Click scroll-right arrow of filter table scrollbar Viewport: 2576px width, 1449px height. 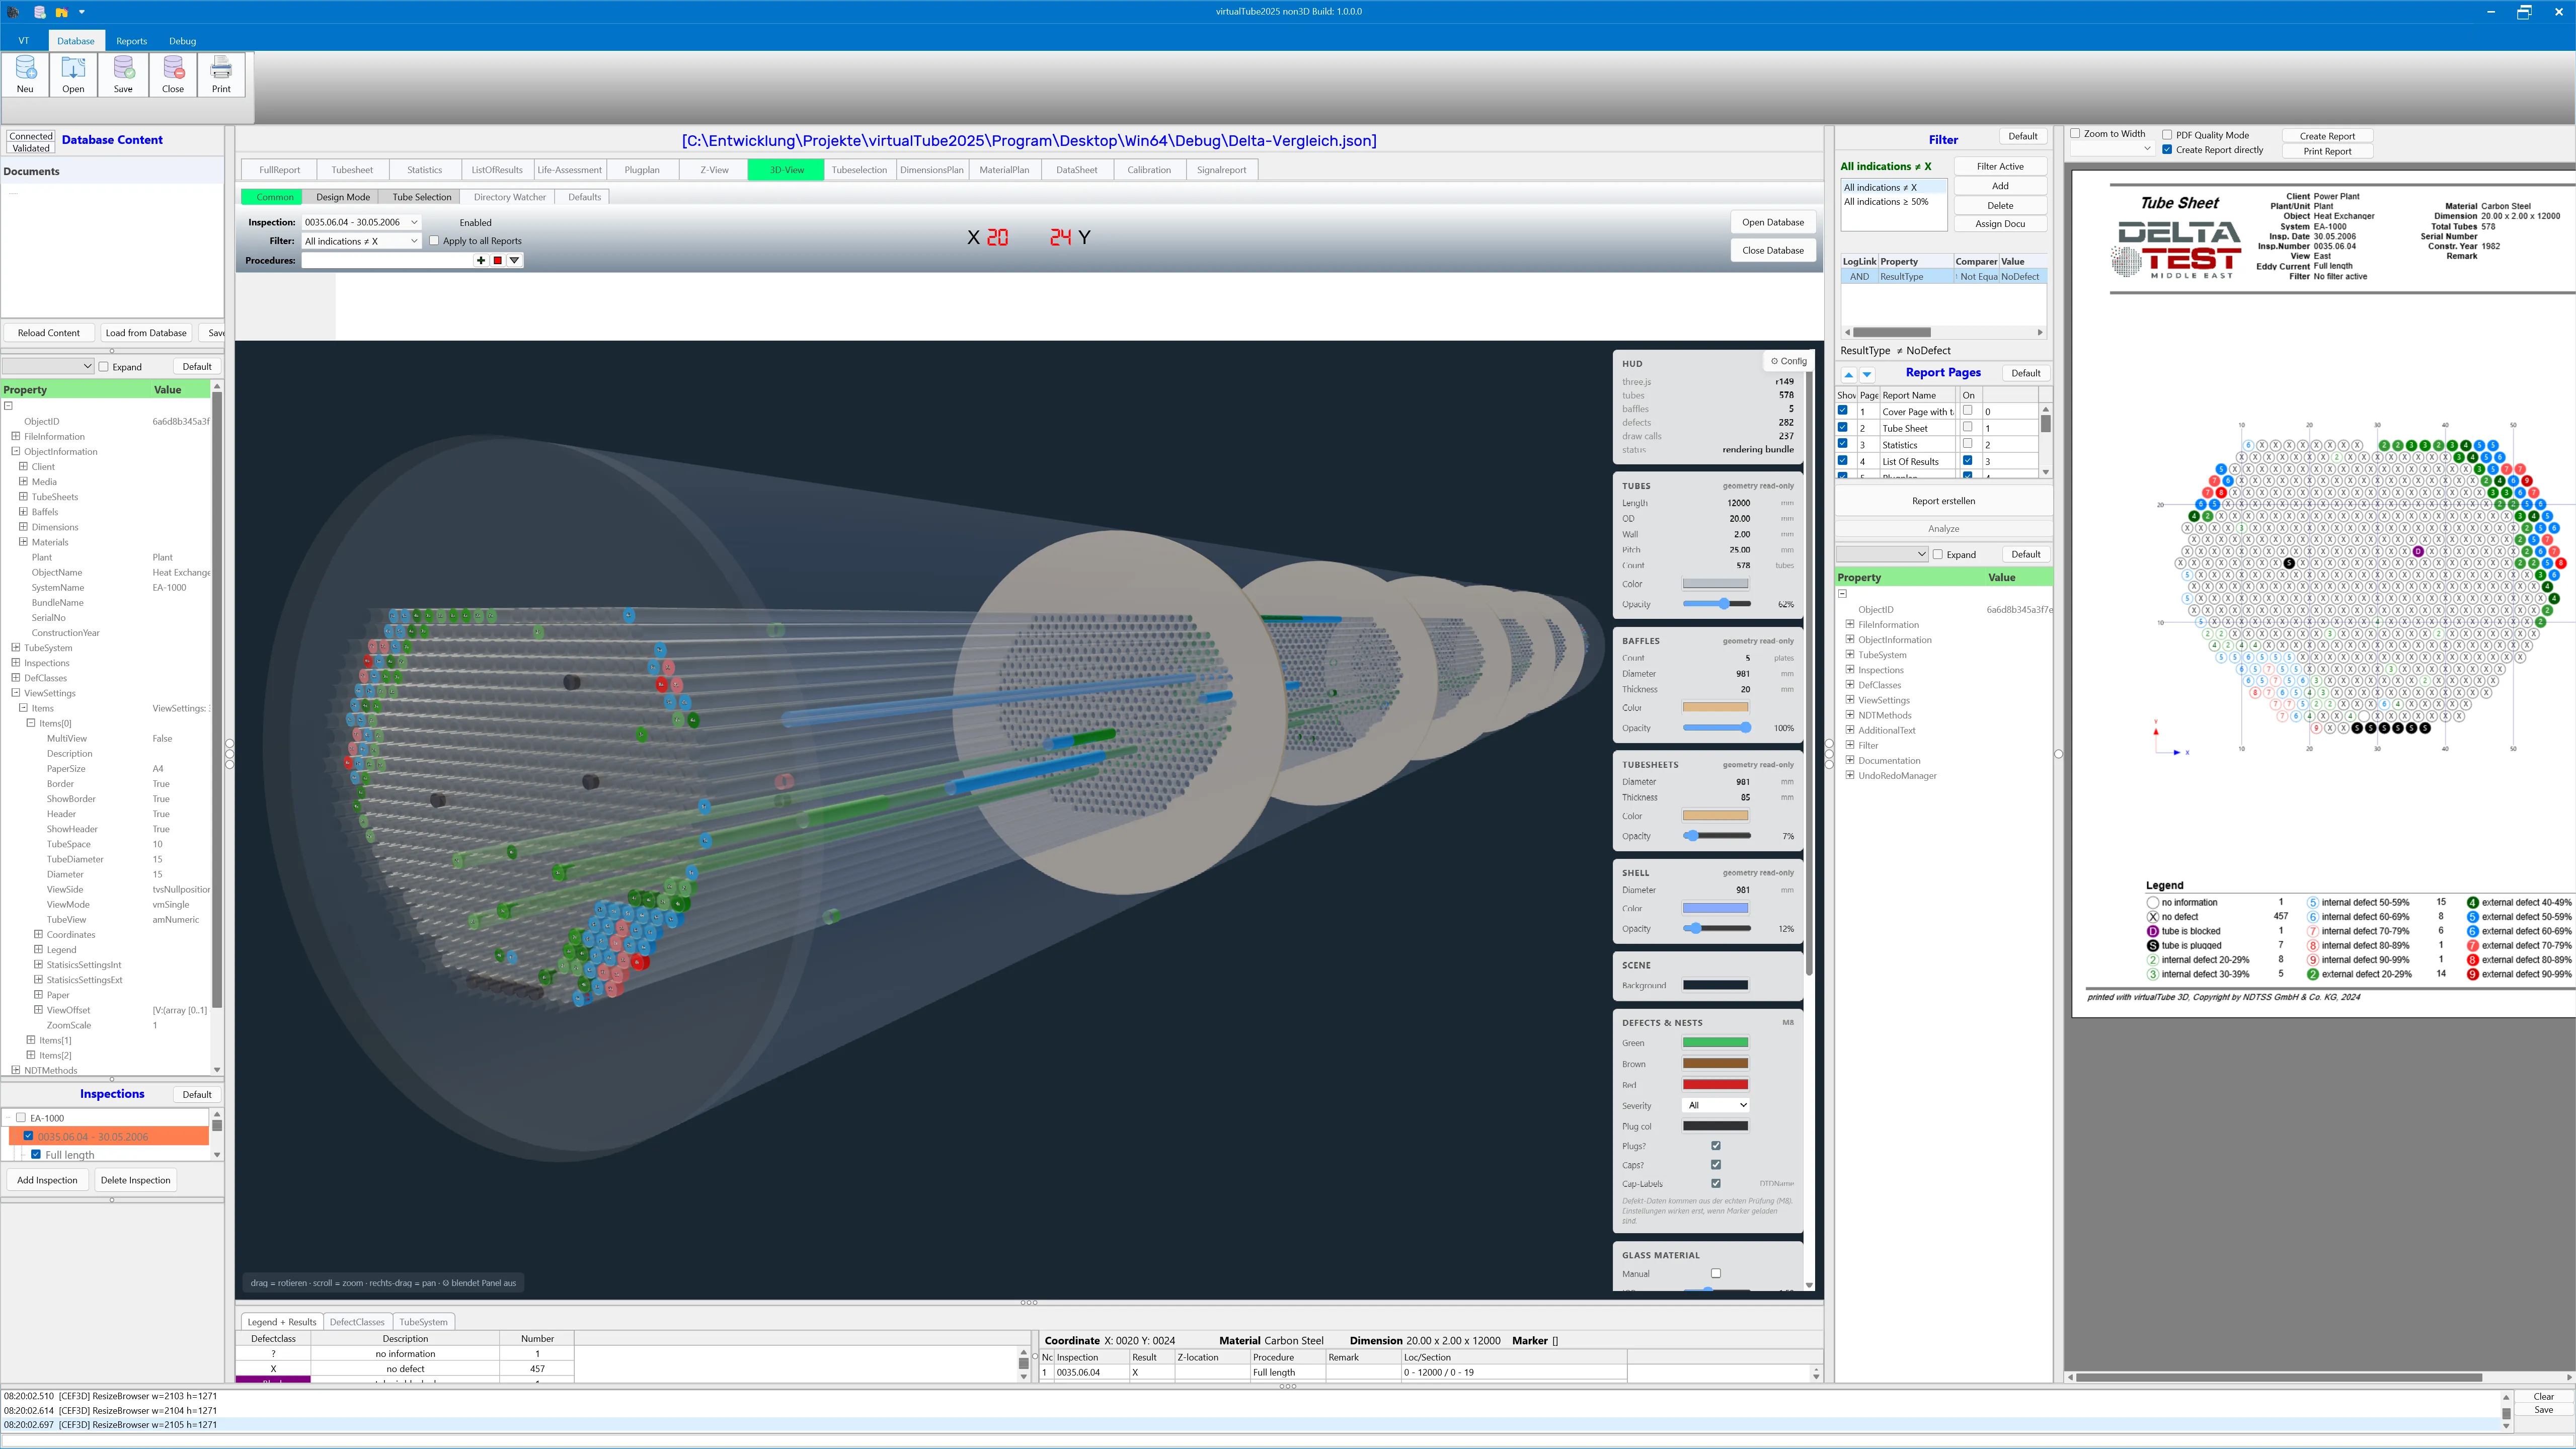point(2040,332)
